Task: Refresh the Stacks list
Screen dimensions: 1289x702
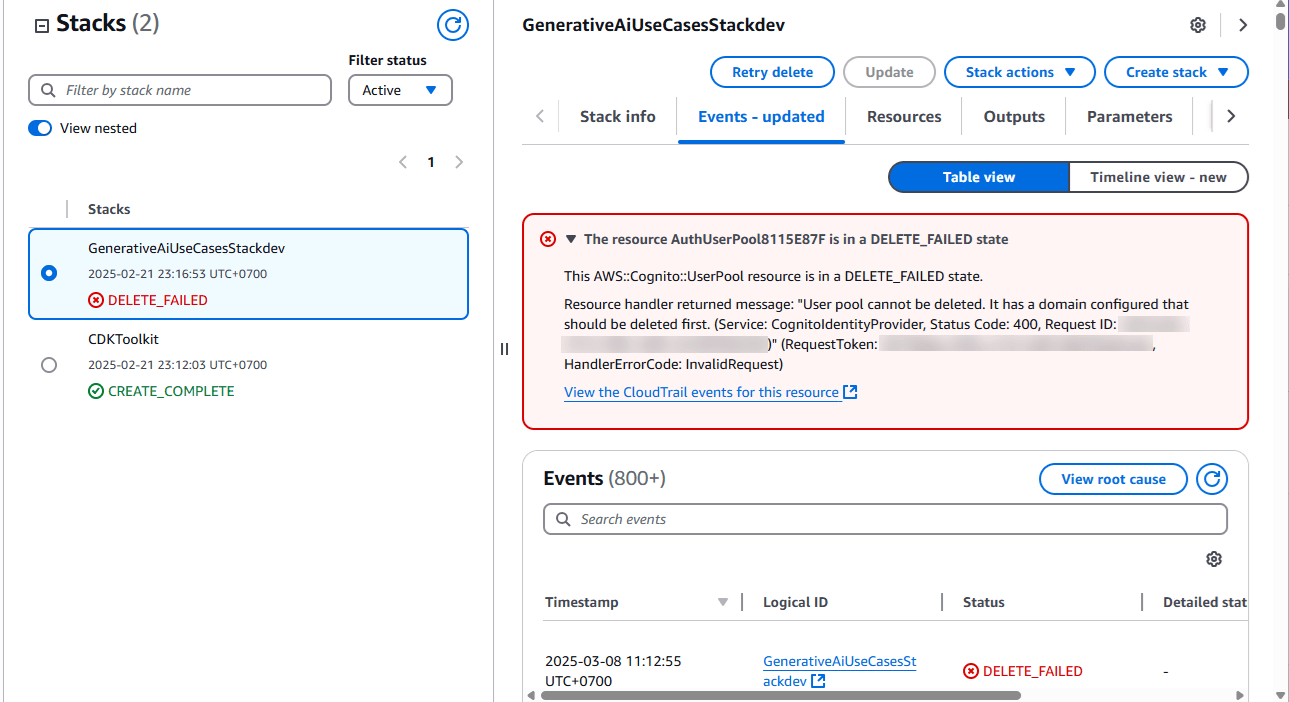Action: [x=453, y=25]
